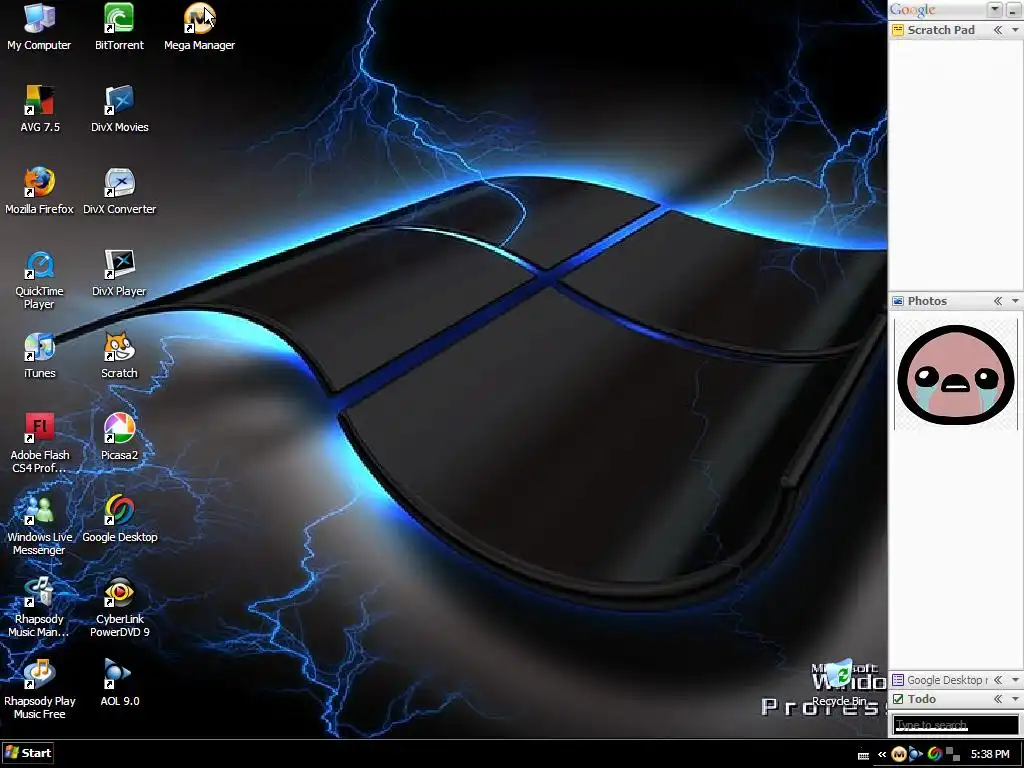1024x768 pixels.
Task: Open the Scratch Pad gadget dropdown menu
Action: pos(1015,30)
